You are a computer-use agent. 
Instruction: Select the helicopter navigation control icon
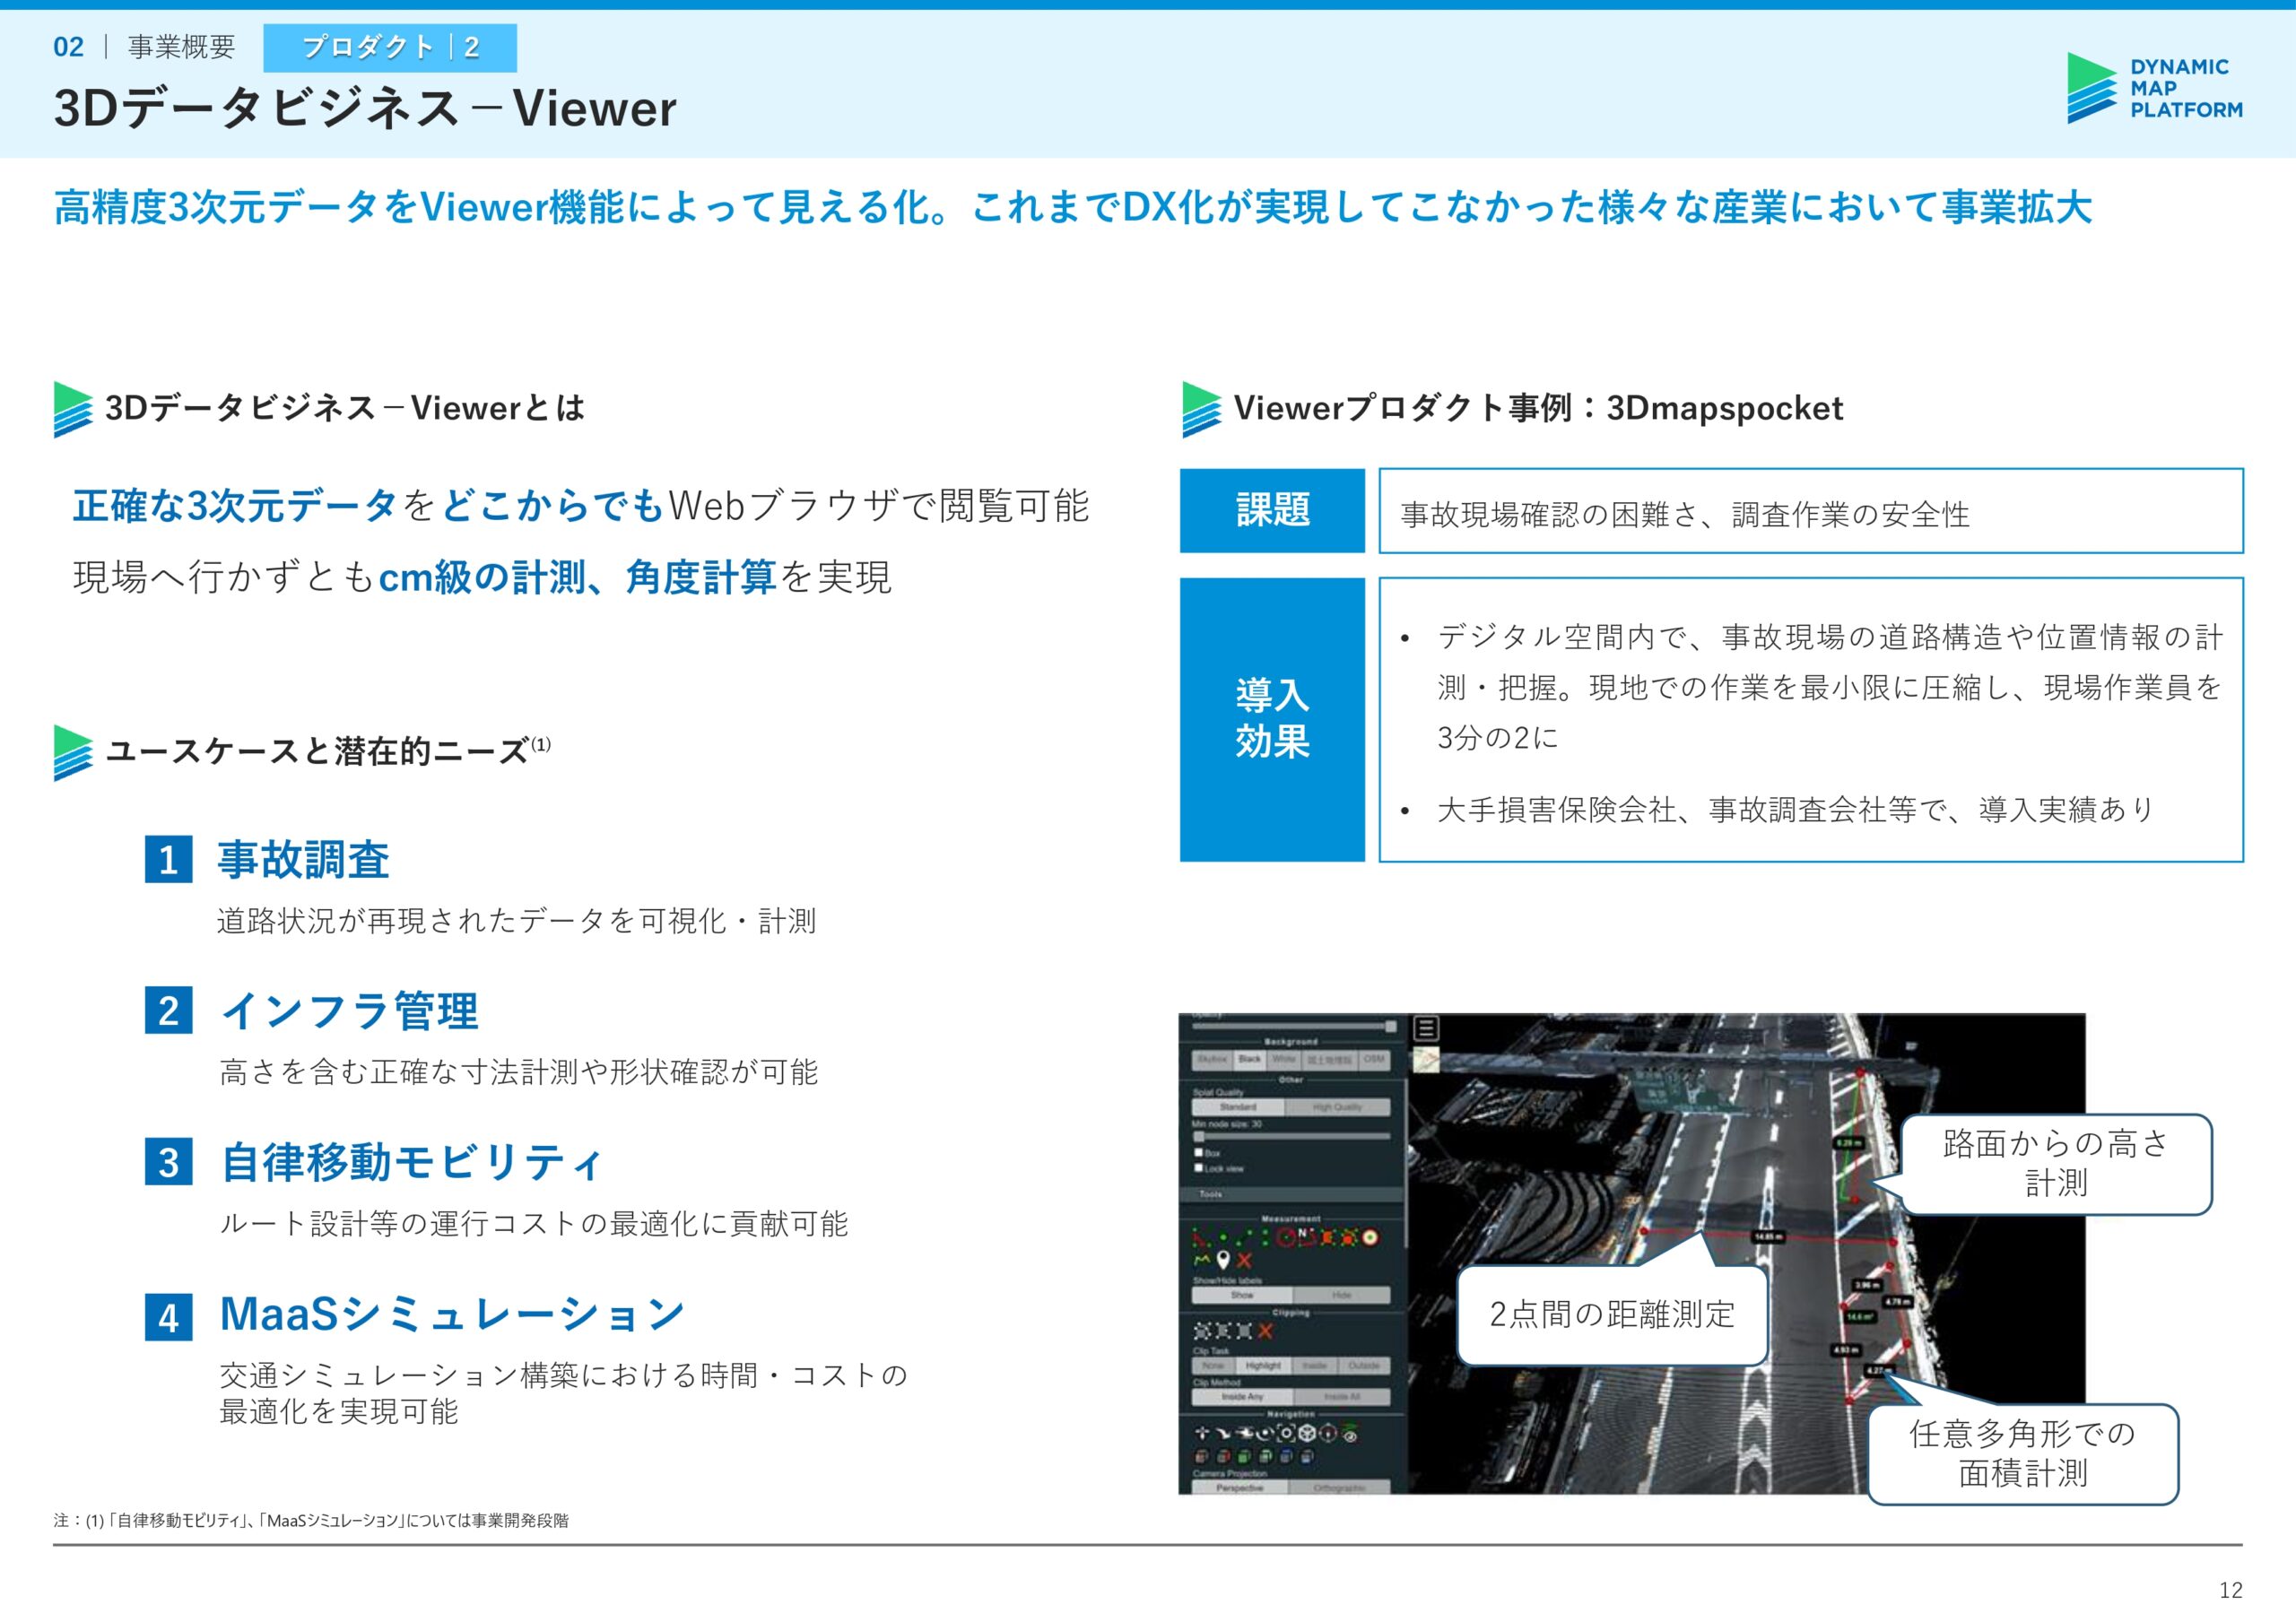(x=1245, y=1433)
